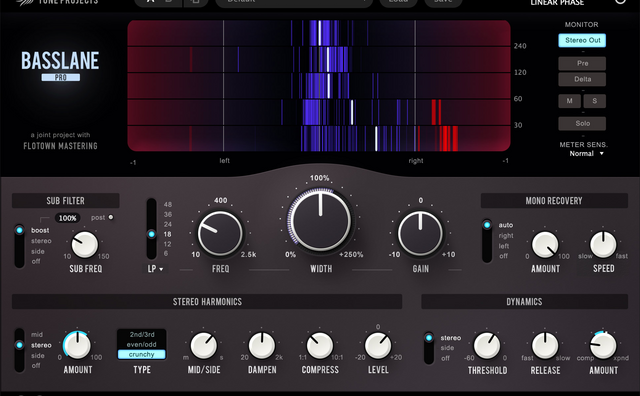Choose 24 dB filter slope

click(168, 224)
